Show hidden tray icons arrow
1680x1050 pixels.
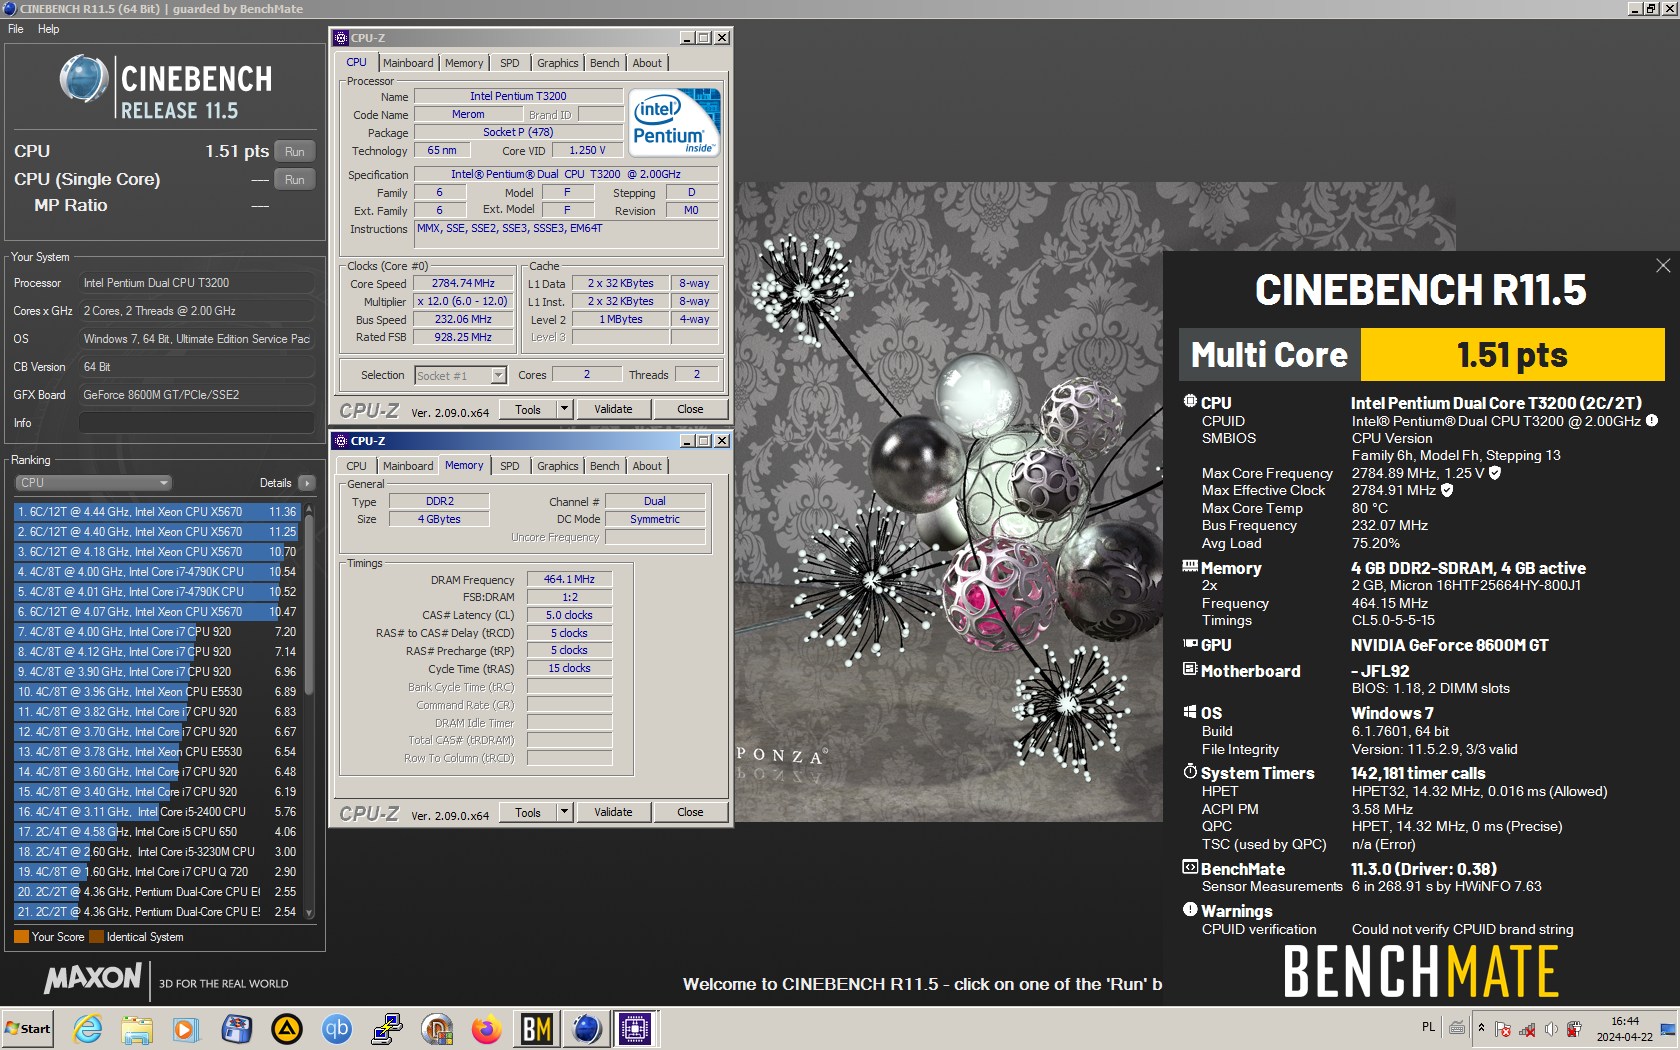point(1481,1028)
